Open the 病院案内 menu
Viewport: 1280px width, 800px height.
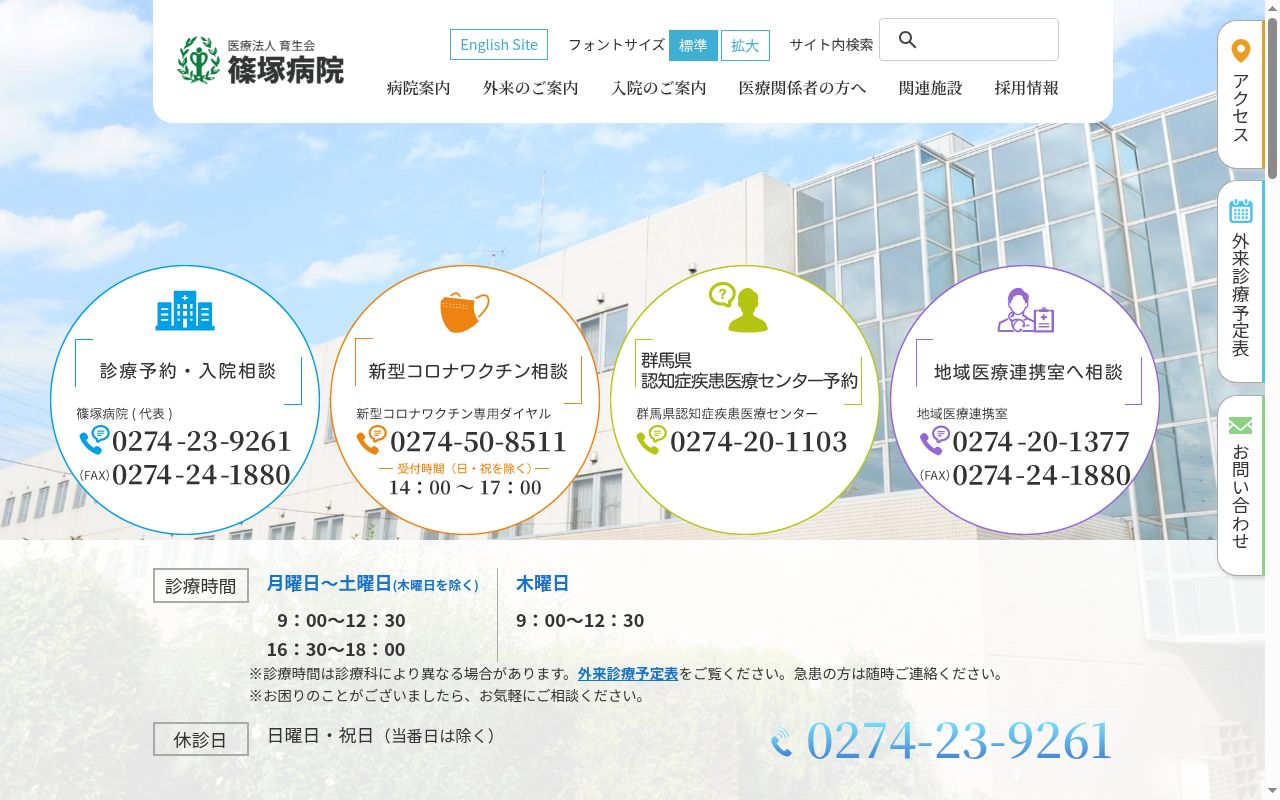(x=419, y=88)
